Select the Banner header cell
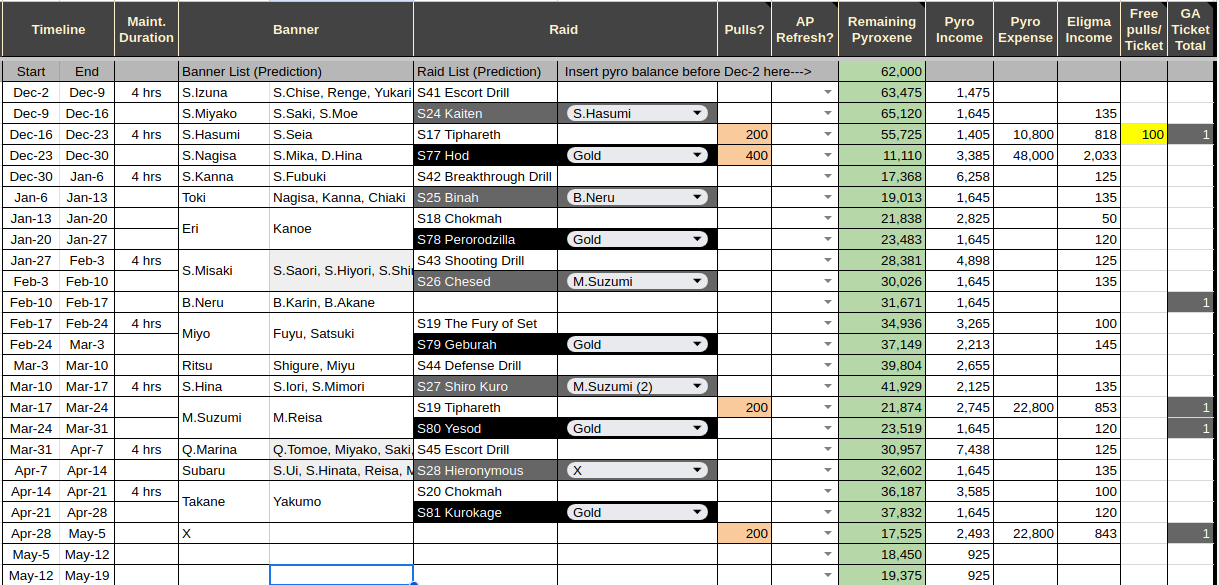Viewport: 1219px width, 585px height. [x=295, y=29]
